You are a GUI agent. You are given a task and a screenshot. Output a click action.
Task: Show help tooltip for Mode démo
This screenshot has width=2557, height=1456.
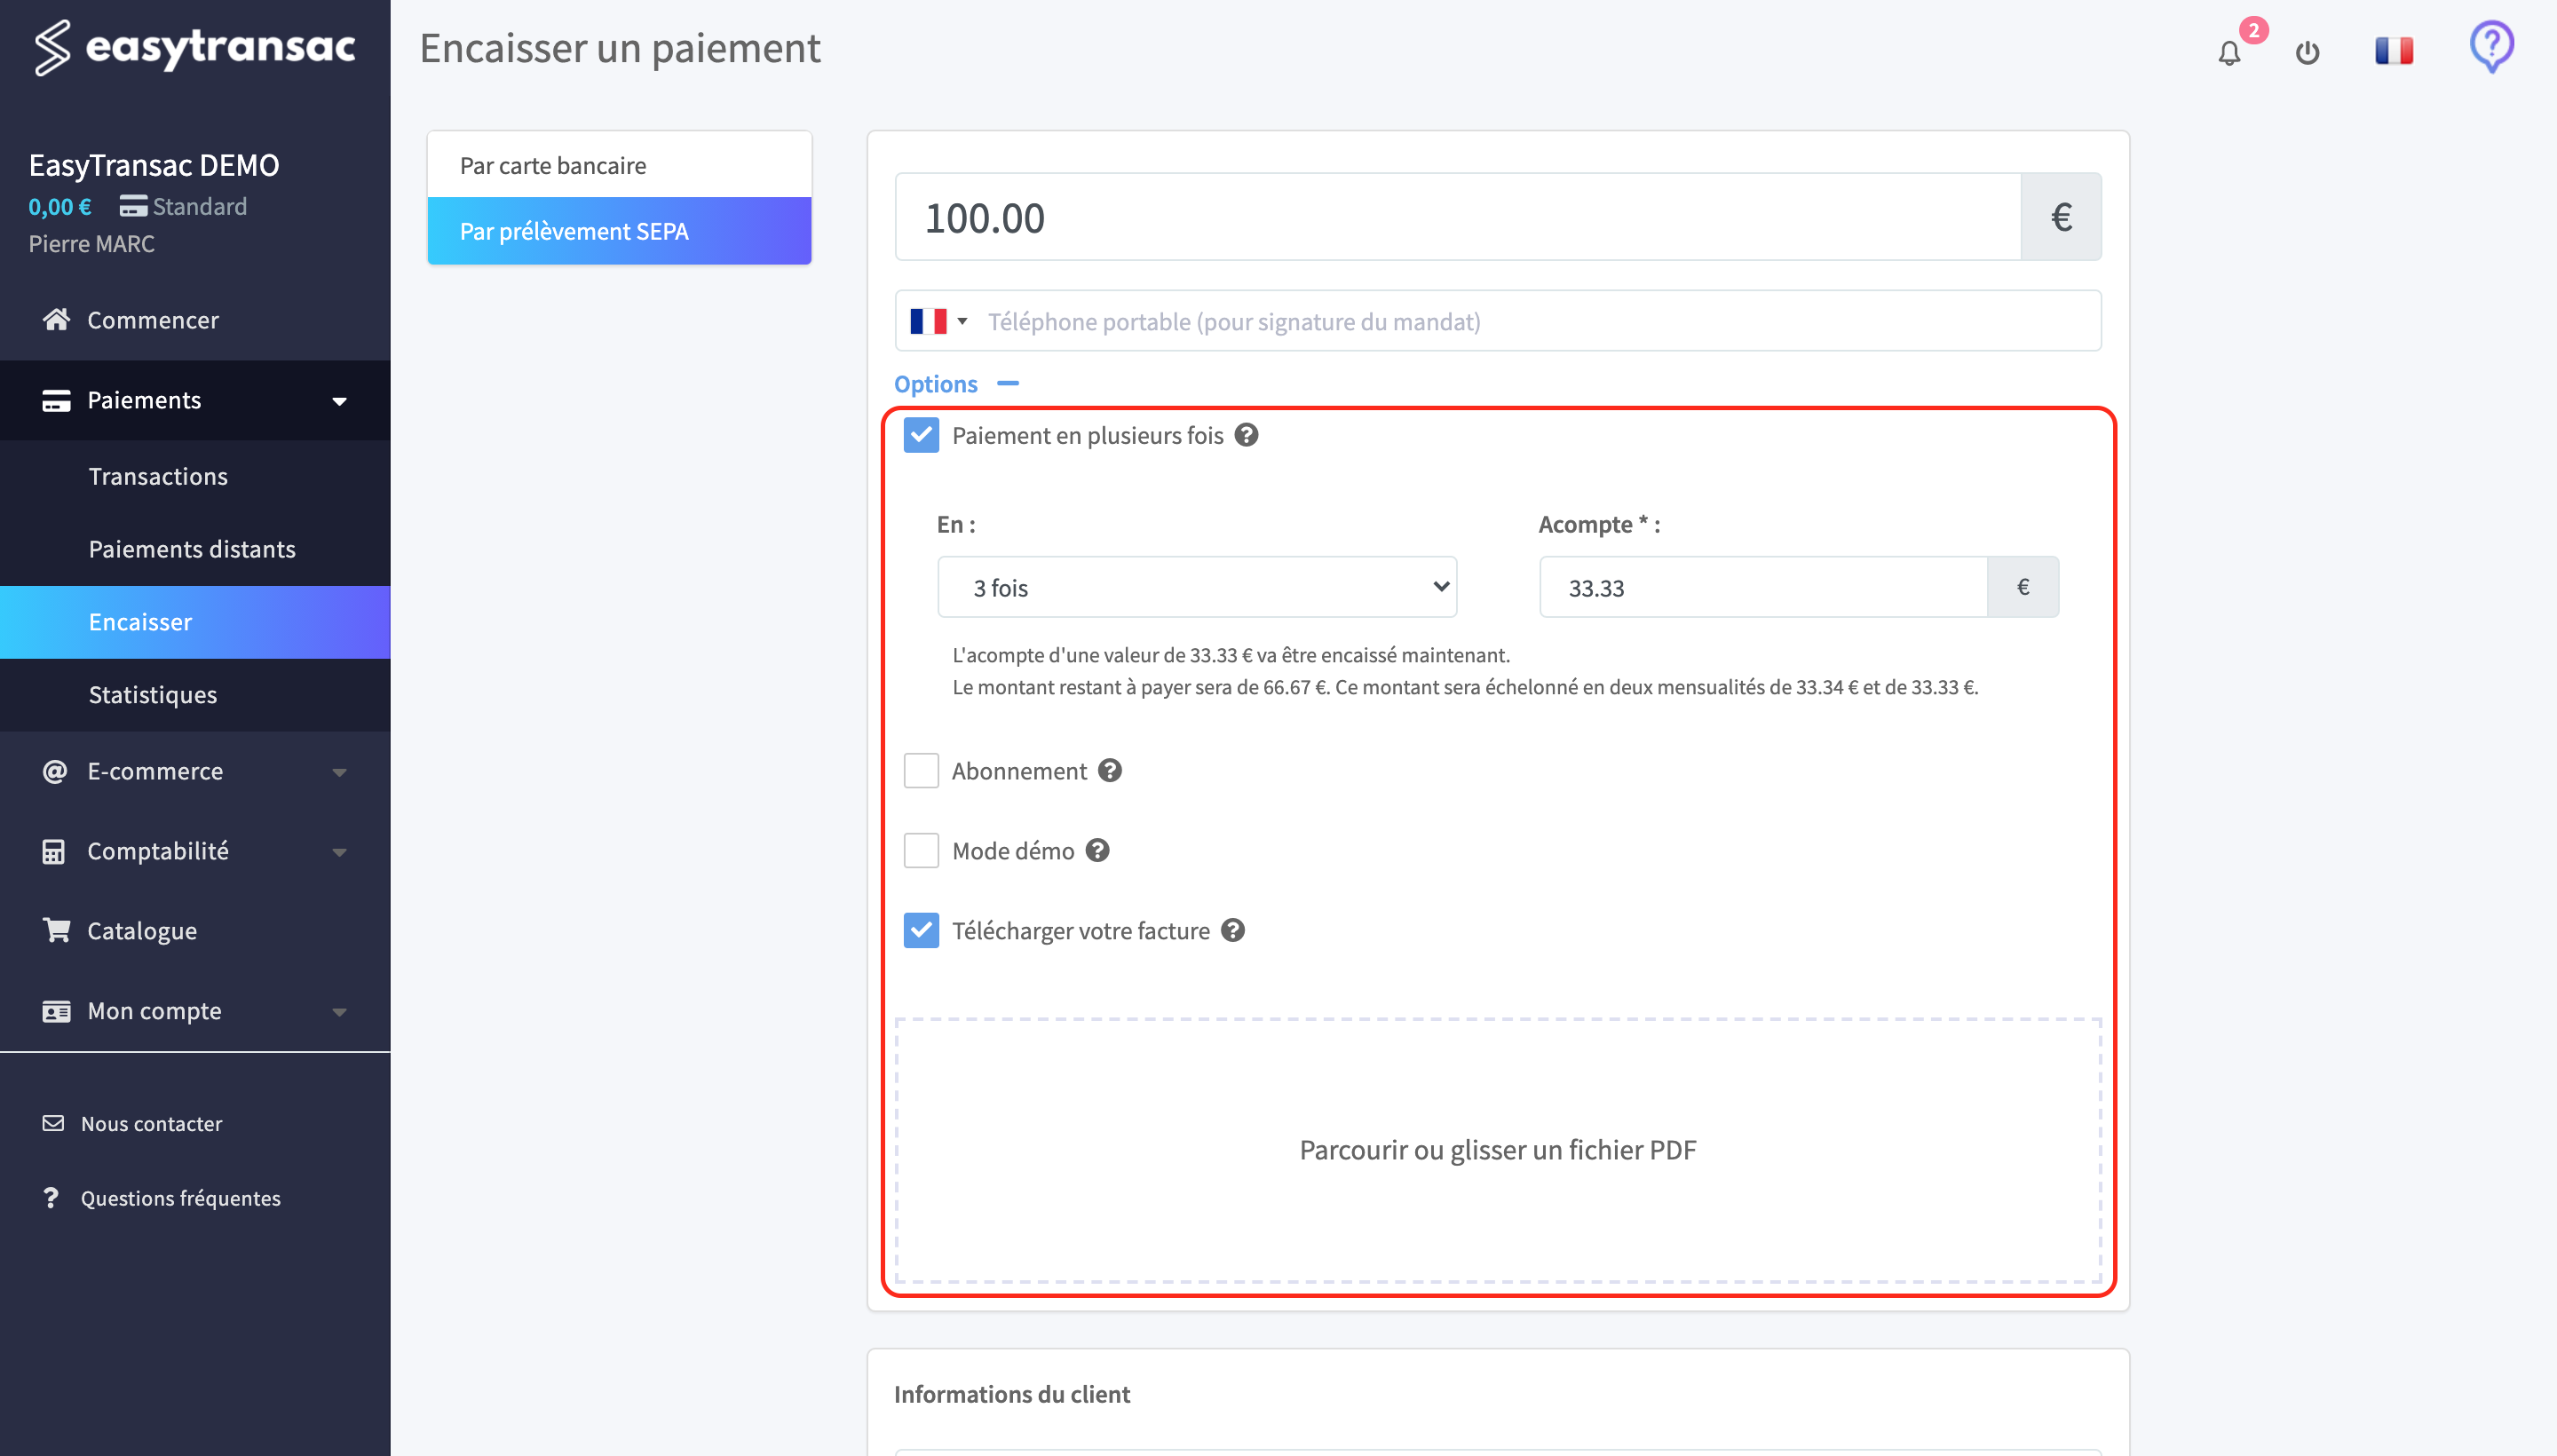tap(1097, 850)
